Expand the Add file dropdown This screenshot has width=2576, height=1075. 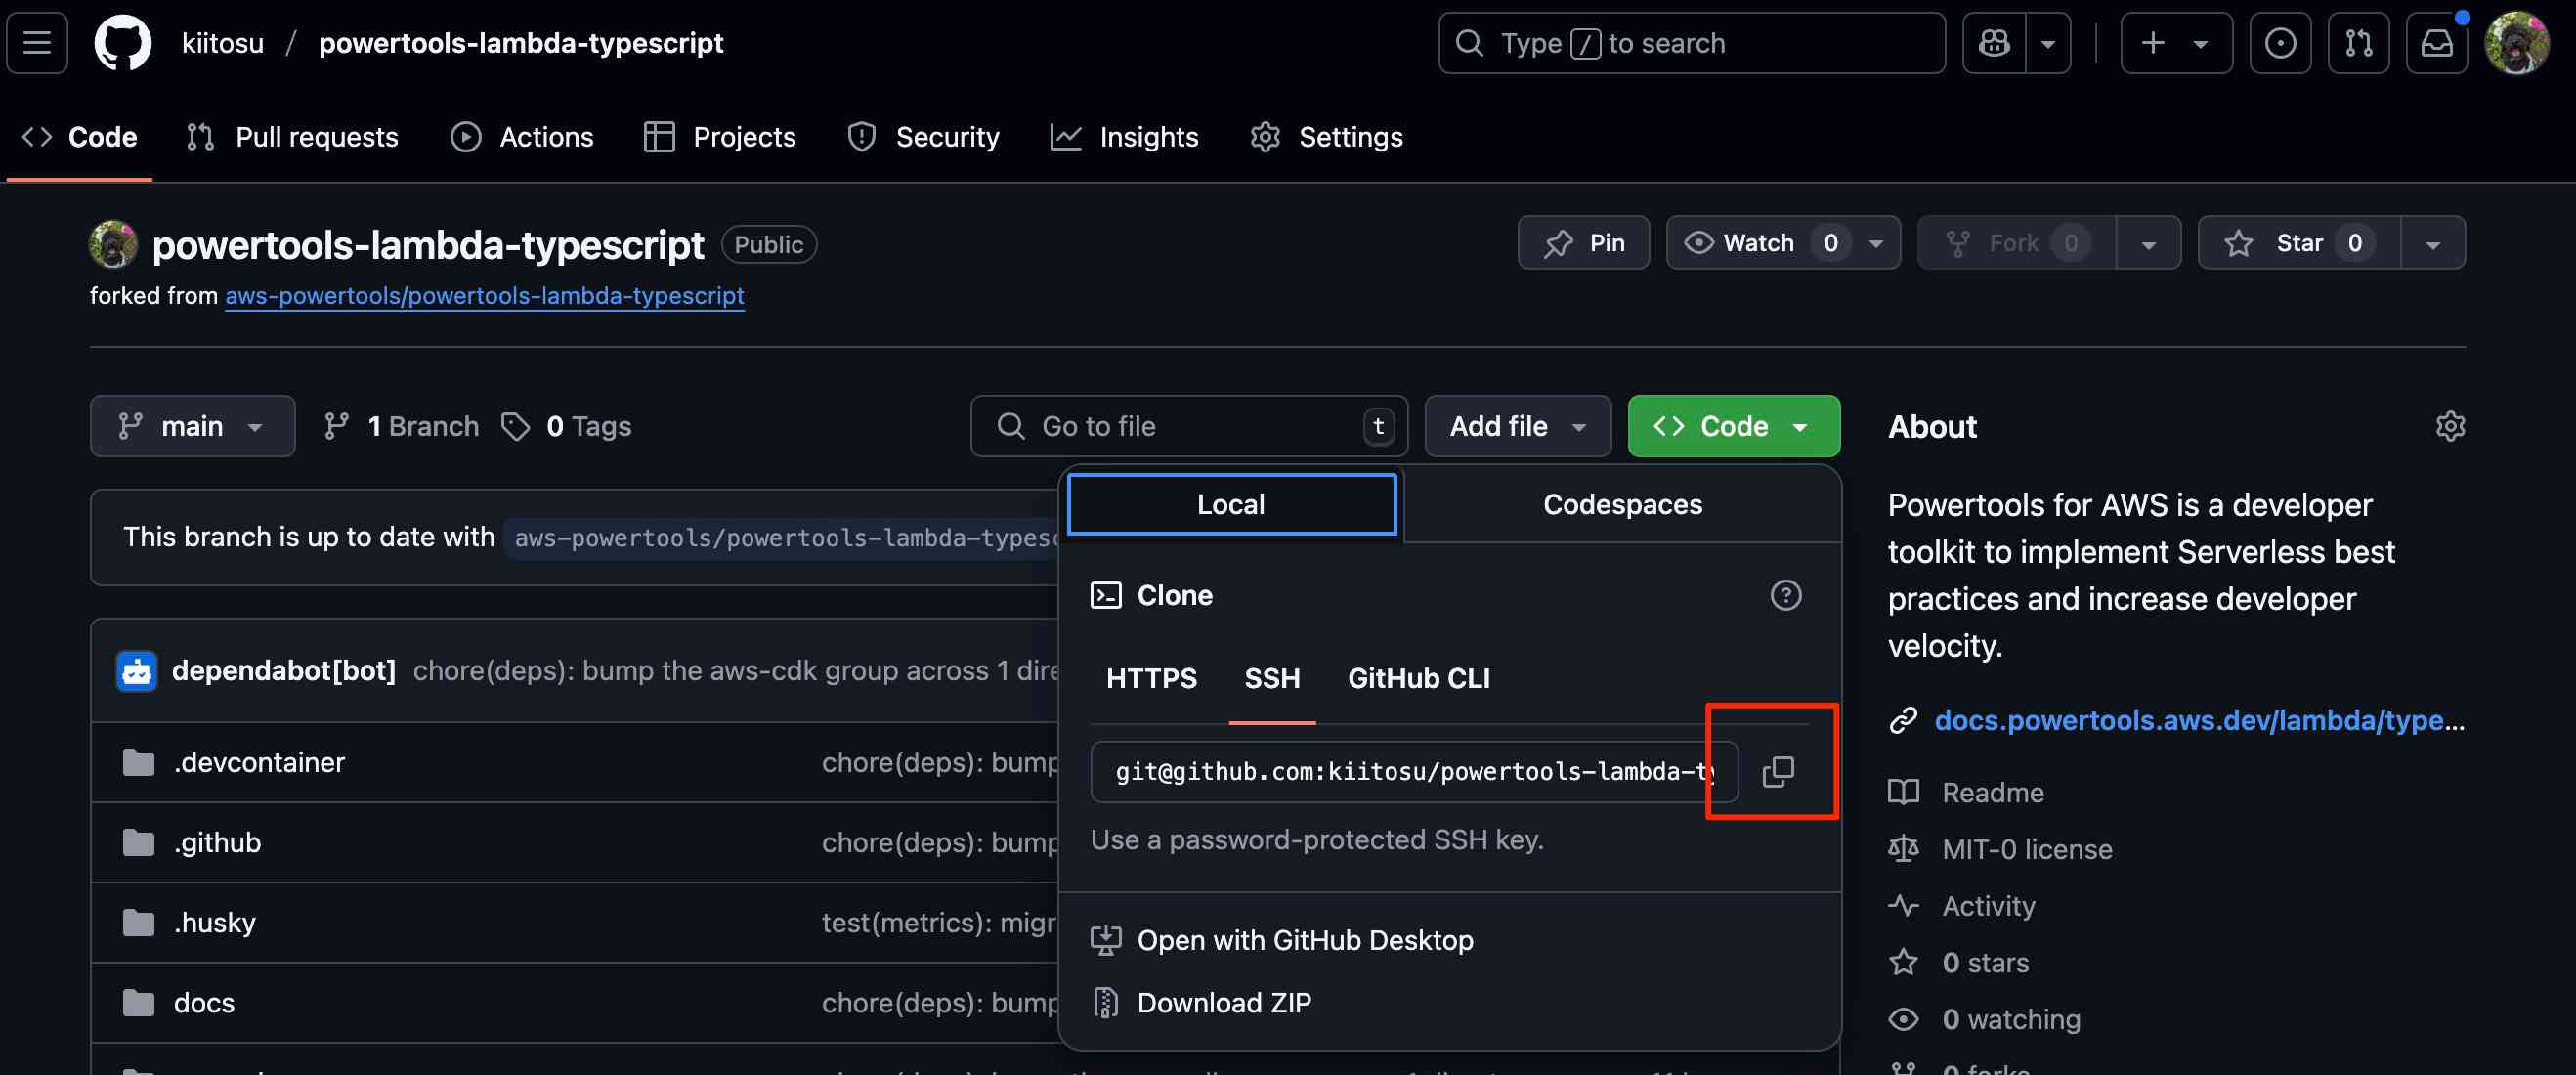[x=1517, y=426]
